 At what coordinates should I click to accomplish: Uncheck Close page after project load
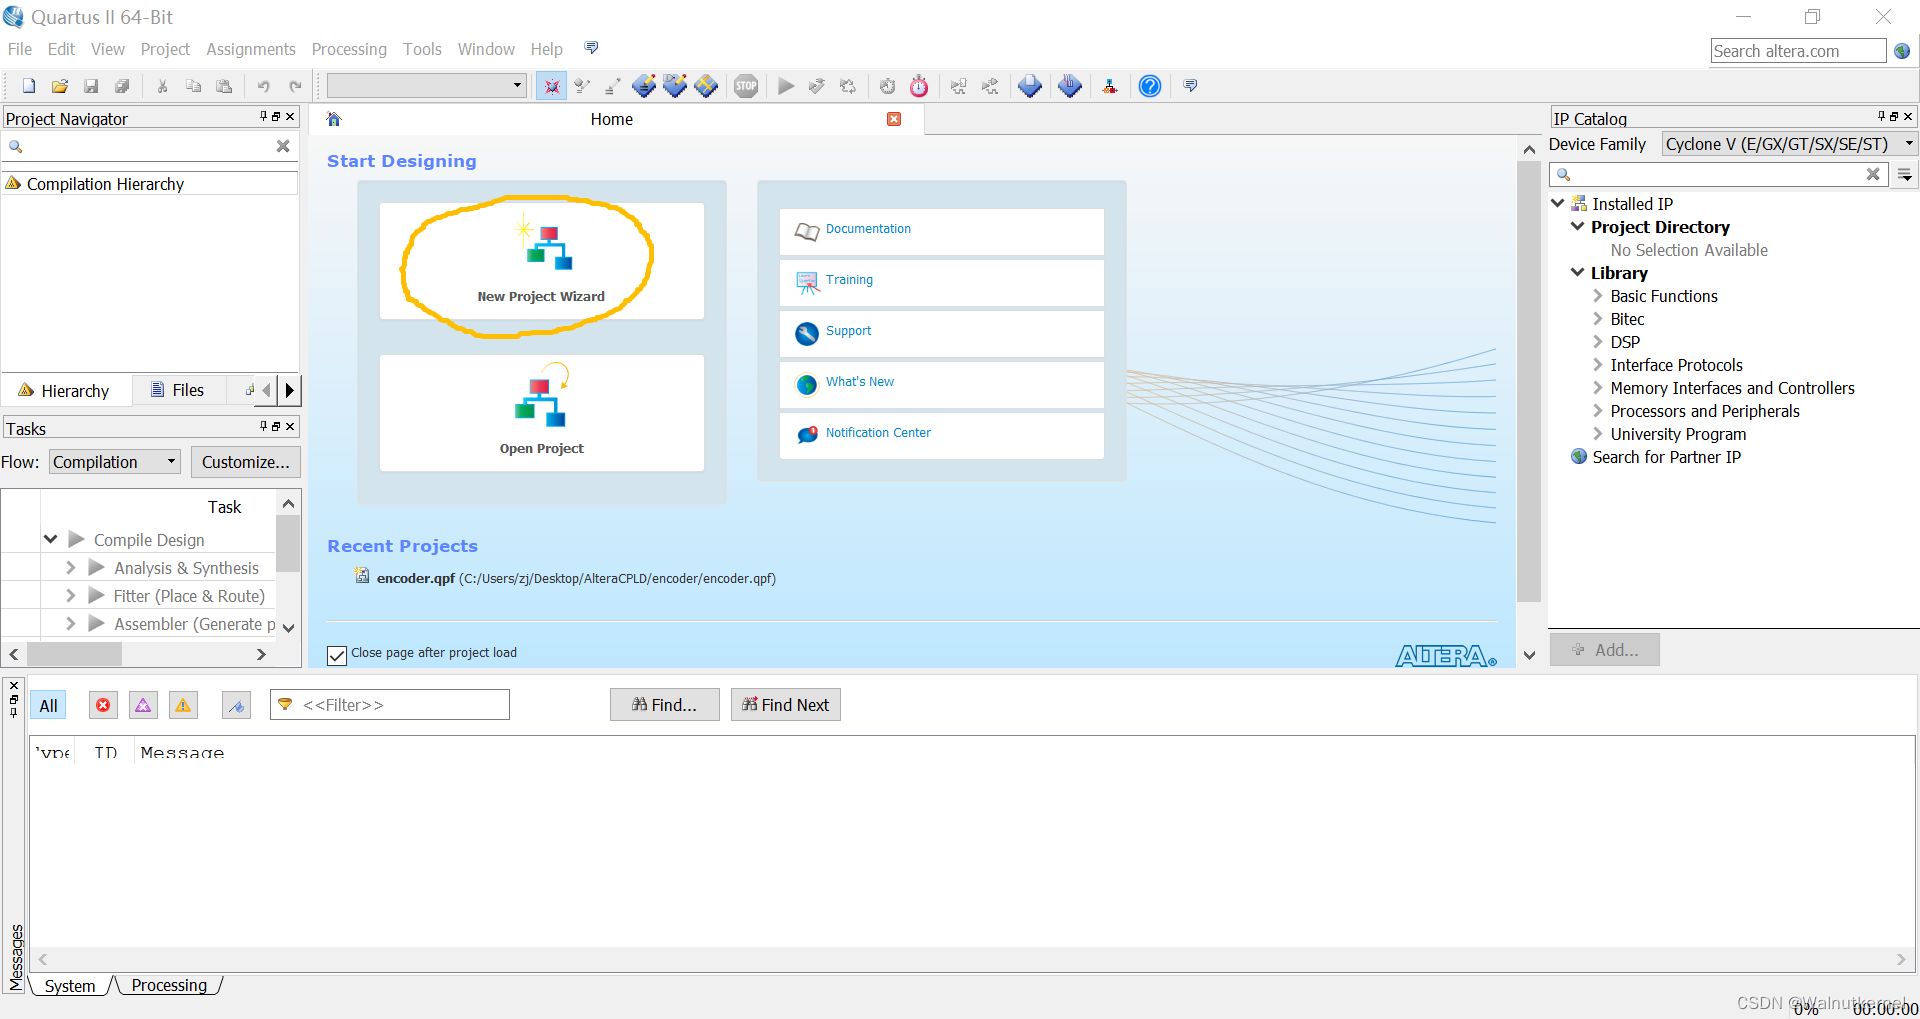coord(337,655)
